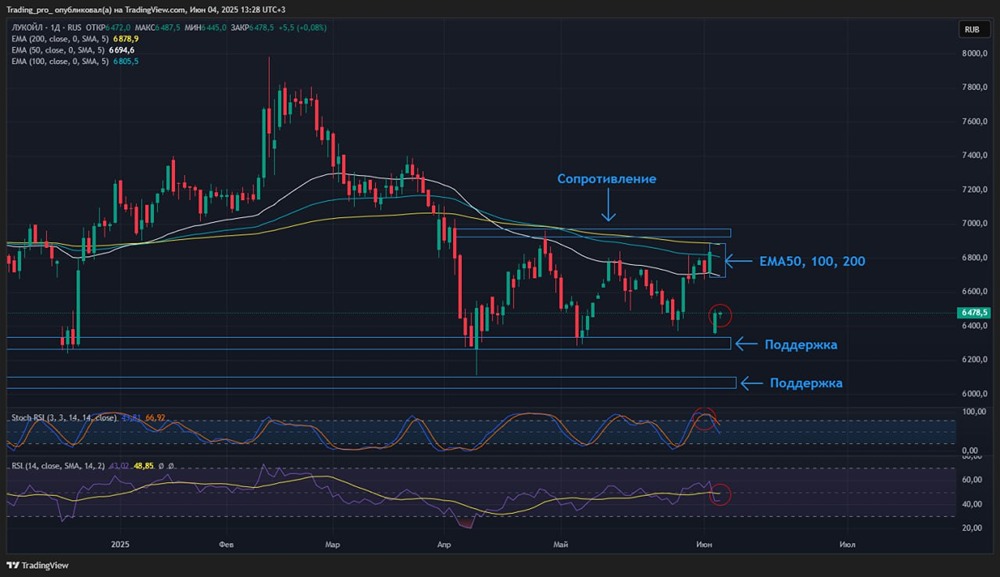Click the TradingView logo at bottom left
The image size is (1000, 577).
click(x=37, y=566)
